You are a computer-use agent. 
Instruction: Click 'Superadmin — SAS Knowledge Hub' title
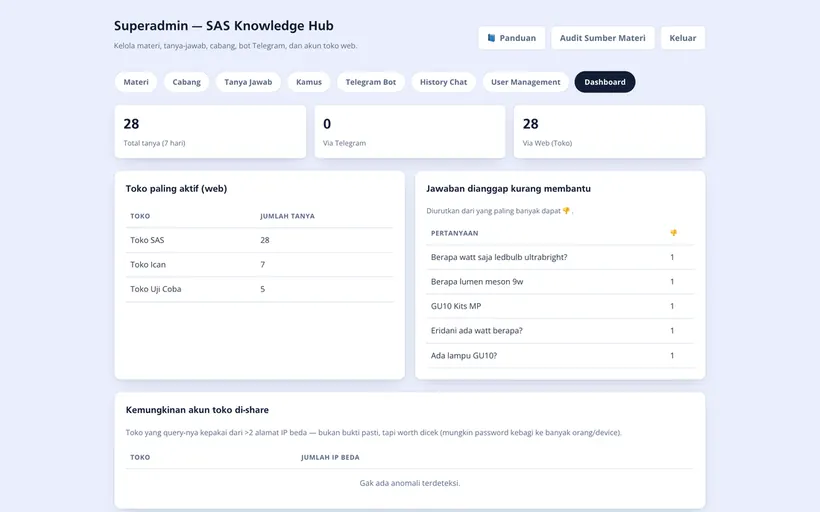point(224,26)
